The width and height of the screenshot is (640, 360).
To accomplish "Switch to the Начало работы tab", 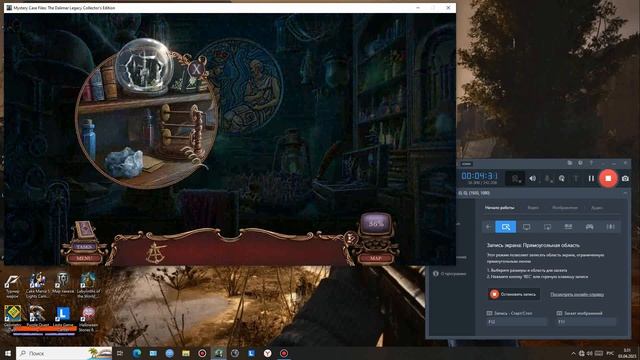I will point(499,208).
